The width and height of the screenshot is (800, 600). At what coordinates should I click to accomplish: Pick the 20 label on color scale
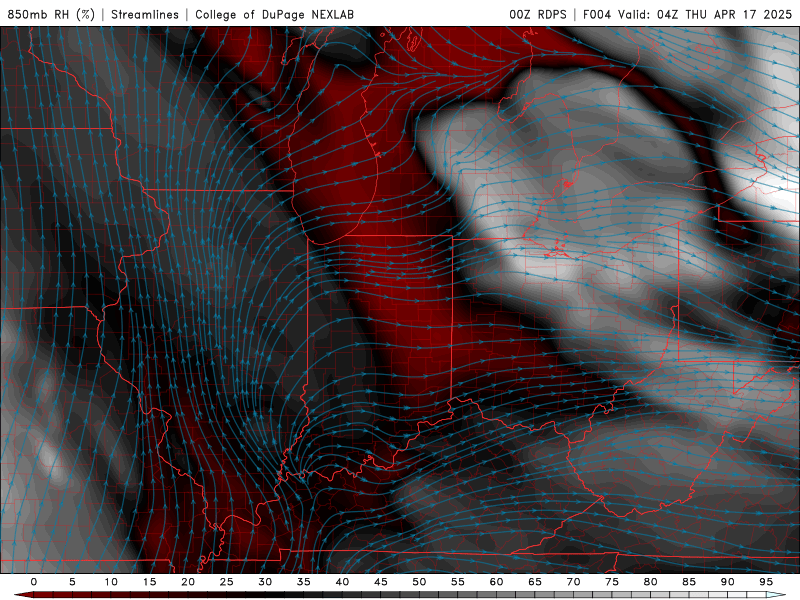[x=188, y=582]
